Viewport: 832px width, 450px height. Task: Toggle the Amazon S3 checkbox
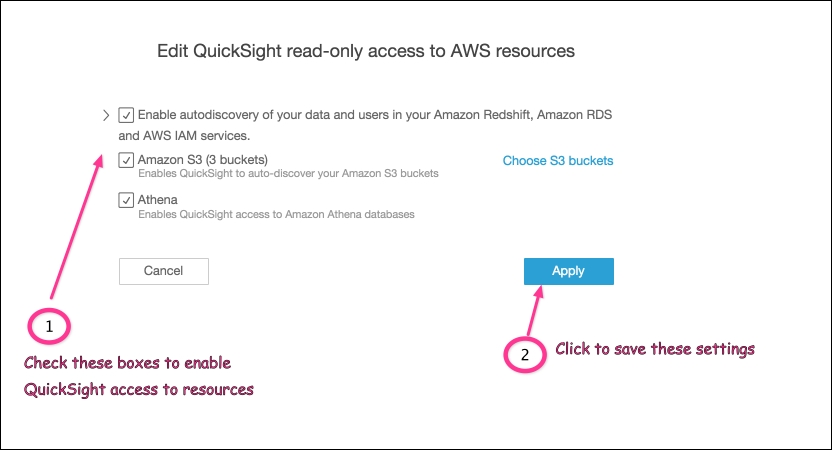(126, 160)
